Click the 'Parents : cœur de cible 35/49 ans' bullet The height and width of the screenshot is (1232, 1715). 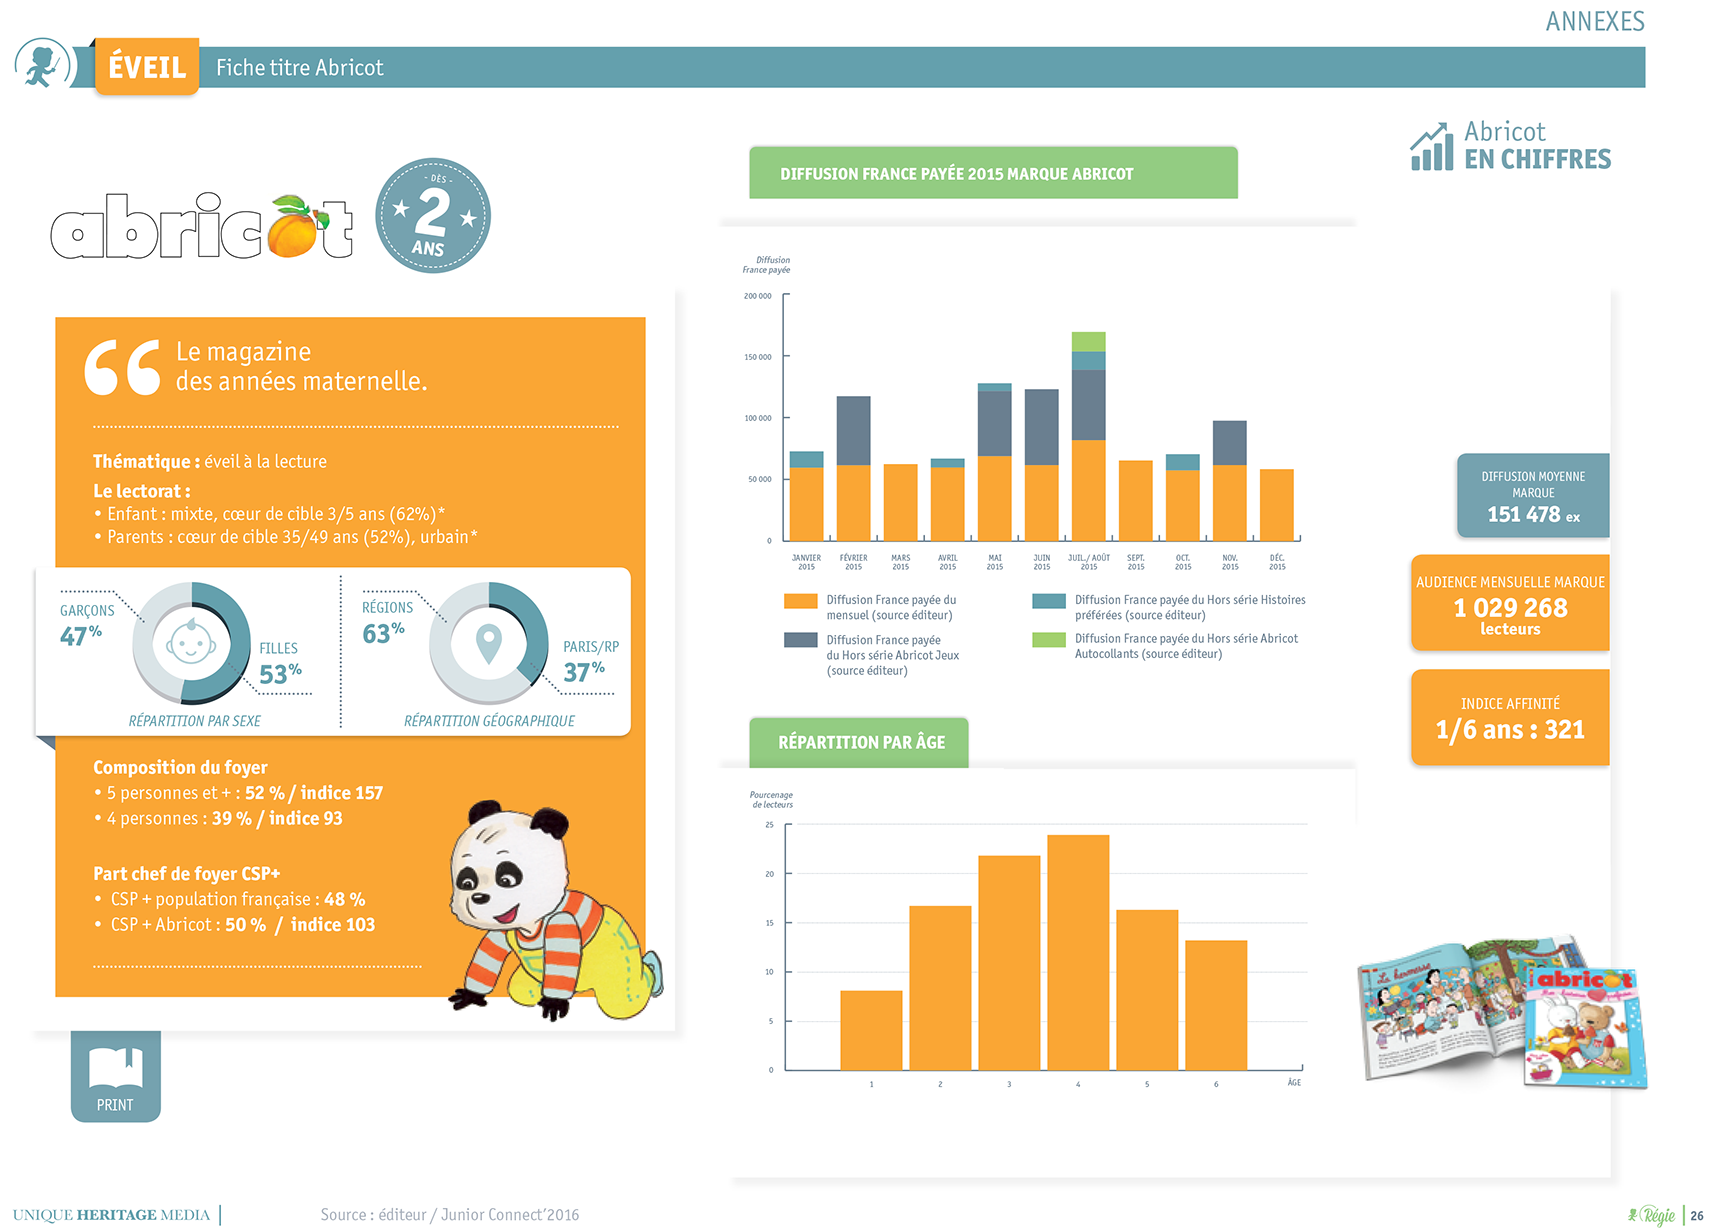pos(286,537)
